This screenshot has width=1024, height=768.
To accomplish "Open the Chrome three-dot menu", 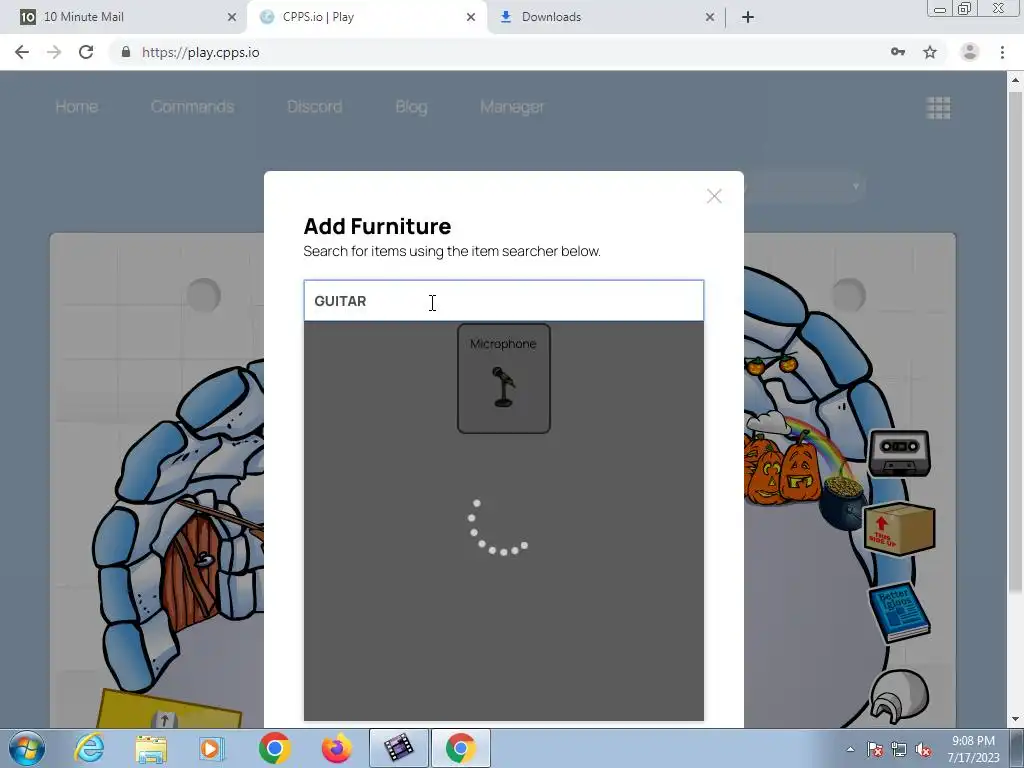I will (x=1002, y=52).
